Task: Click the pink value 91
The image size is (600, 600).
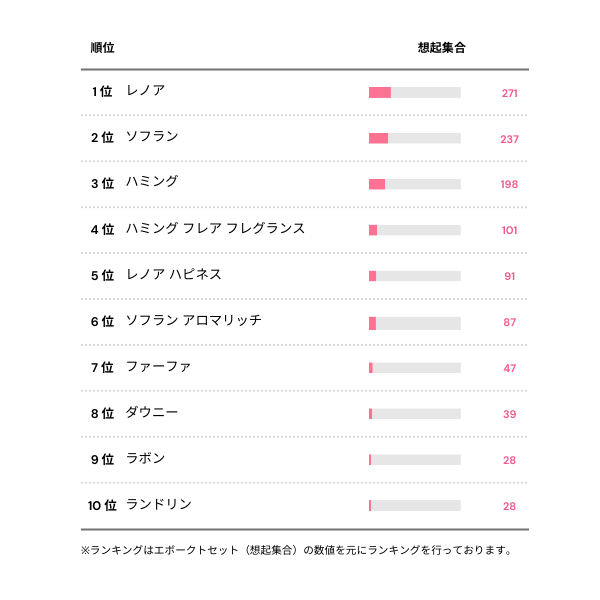Action: [509, 277]
